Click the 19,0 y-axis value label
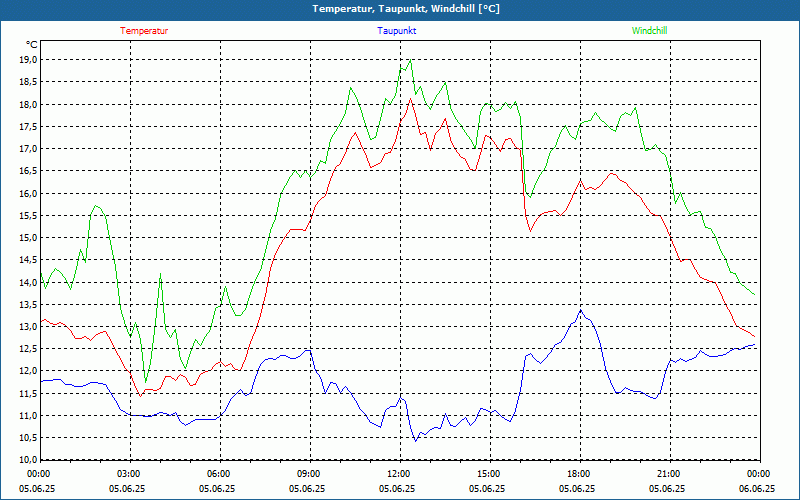 tap(27, 60)
